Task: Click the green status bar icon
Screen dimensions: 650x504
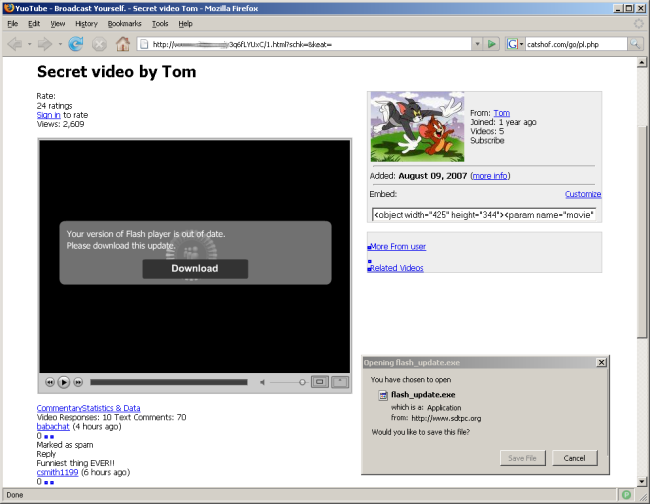Action: (626, 494)
